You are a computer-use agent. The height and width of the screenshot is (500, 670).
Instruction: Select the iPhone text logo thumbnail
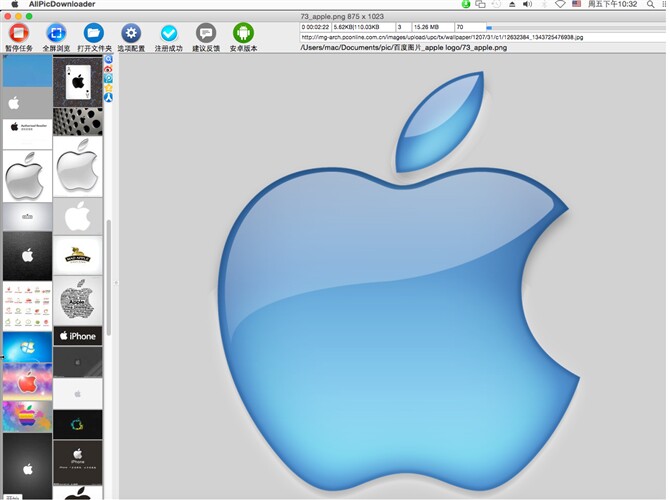click(x=78, y=336)
